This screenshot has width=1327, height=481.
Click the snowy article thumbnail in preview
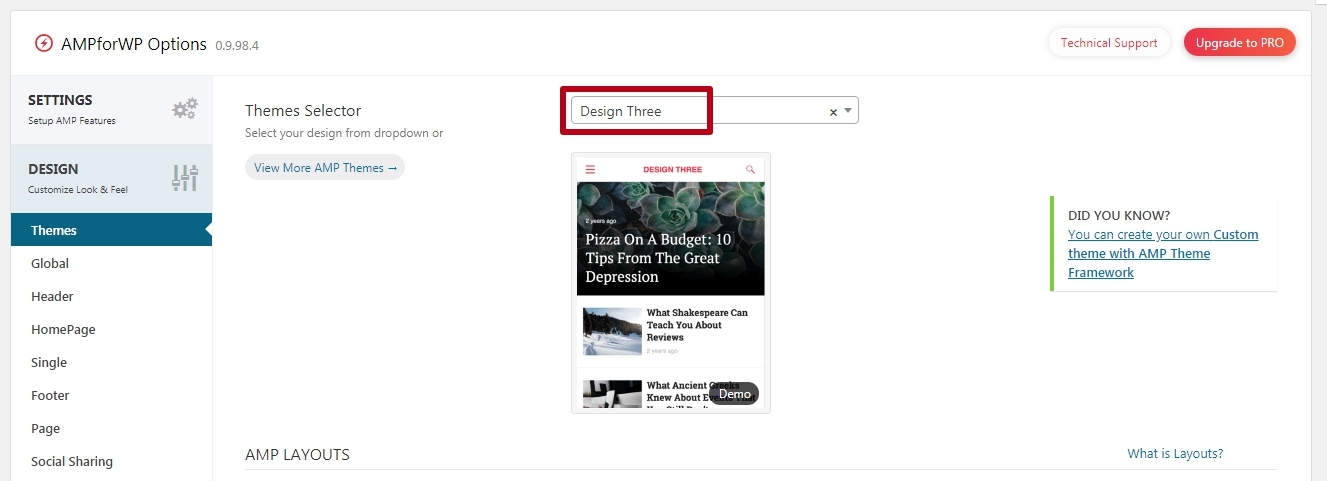[x=612, y=331]
